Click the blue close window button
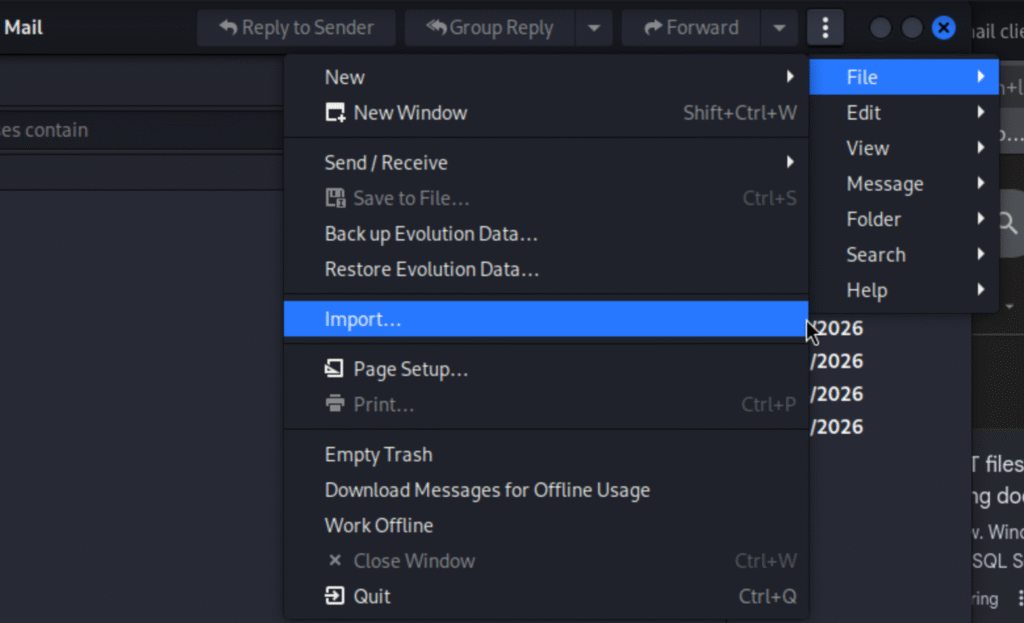 (943, 28)
